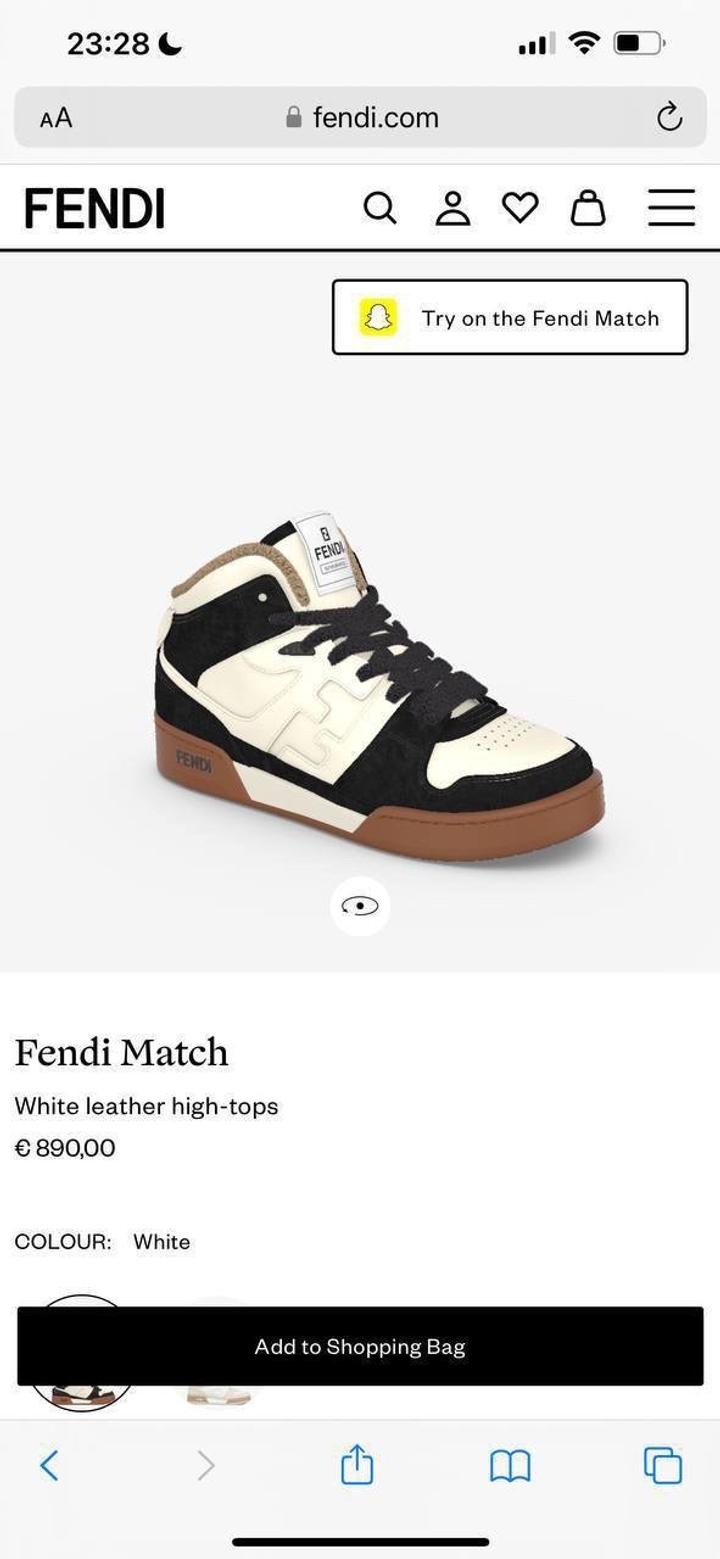Screen dimensions: 720x1559
Task: Open the wishlist heart icon
Action: click(x=519, y=208)
